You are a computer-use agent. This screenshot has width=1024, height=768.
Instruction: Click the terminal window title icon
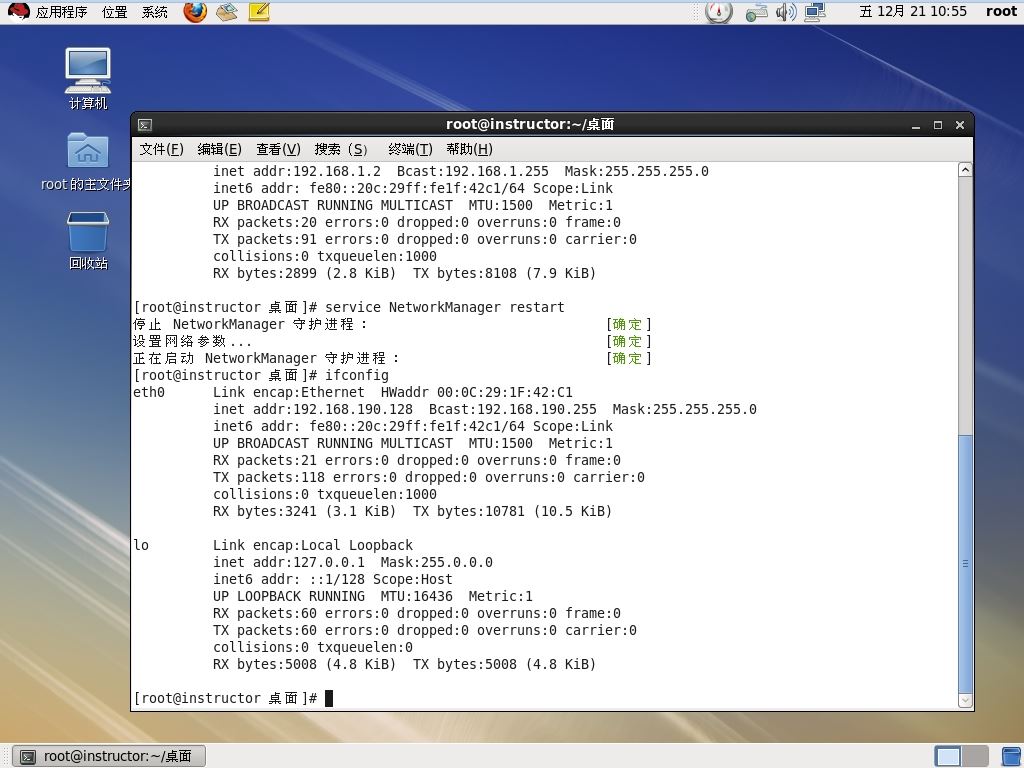pyautogui.click(x=145, y=125)
